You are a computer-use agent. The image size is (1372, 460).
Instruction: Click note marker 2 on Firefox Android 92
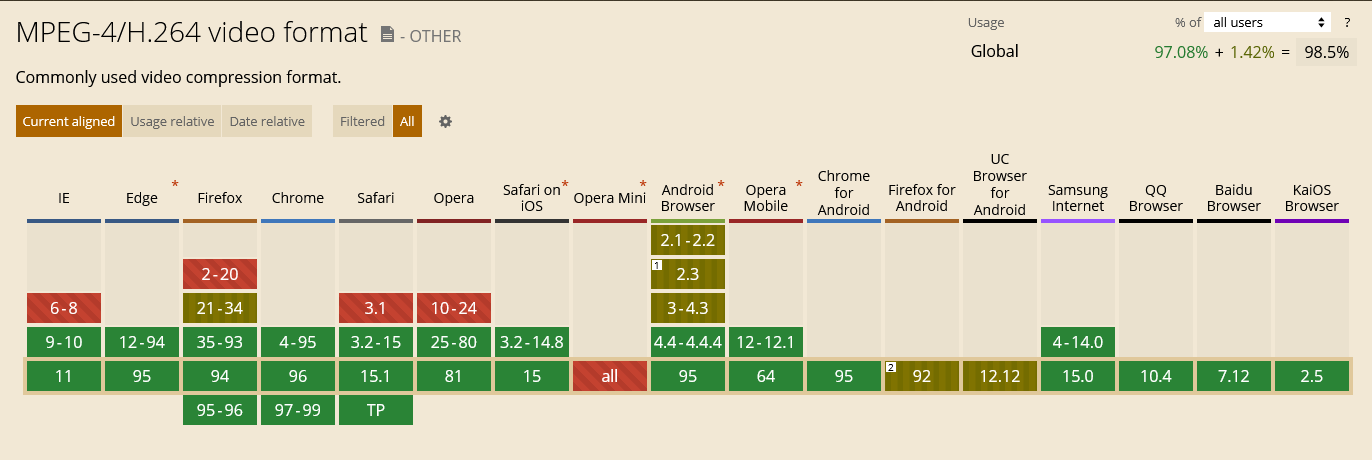[x=891, y=367]
